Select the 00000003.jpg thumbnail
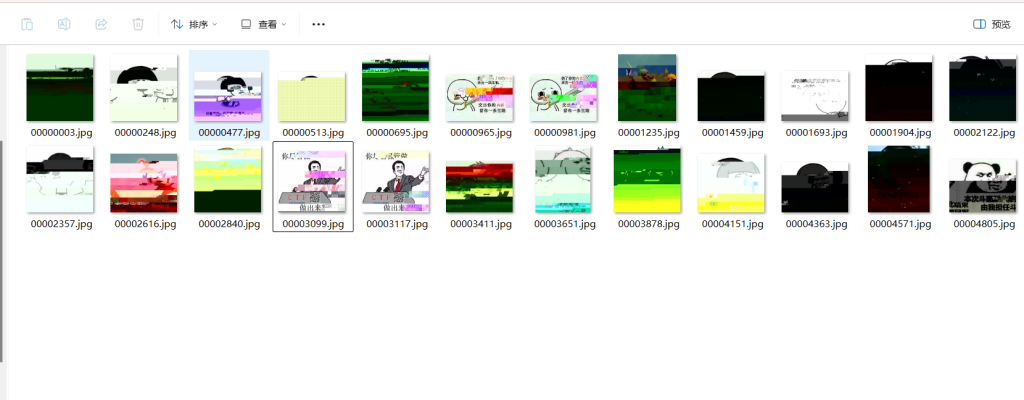The height and width of the screenshot is (400, 1024). point(60,89)
